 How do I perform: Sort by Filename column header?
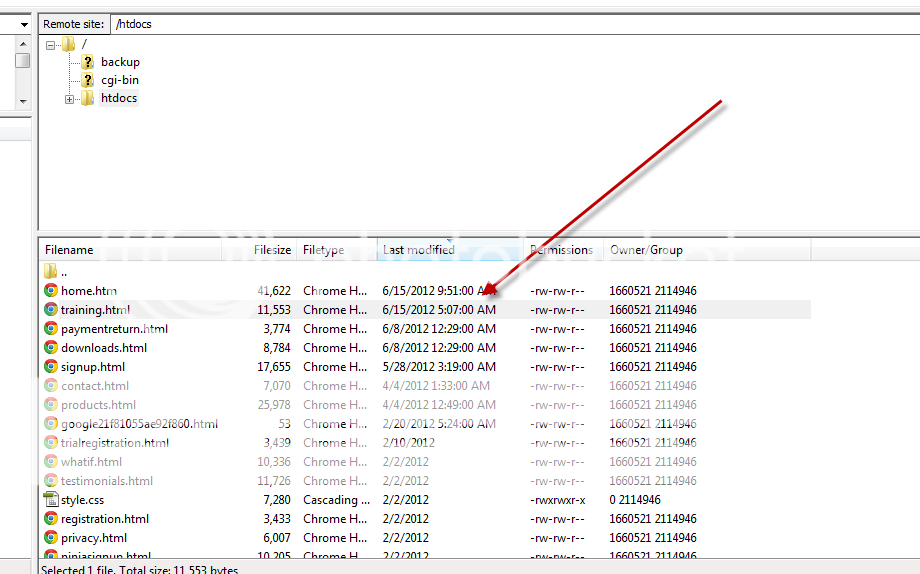click(130, 249)
